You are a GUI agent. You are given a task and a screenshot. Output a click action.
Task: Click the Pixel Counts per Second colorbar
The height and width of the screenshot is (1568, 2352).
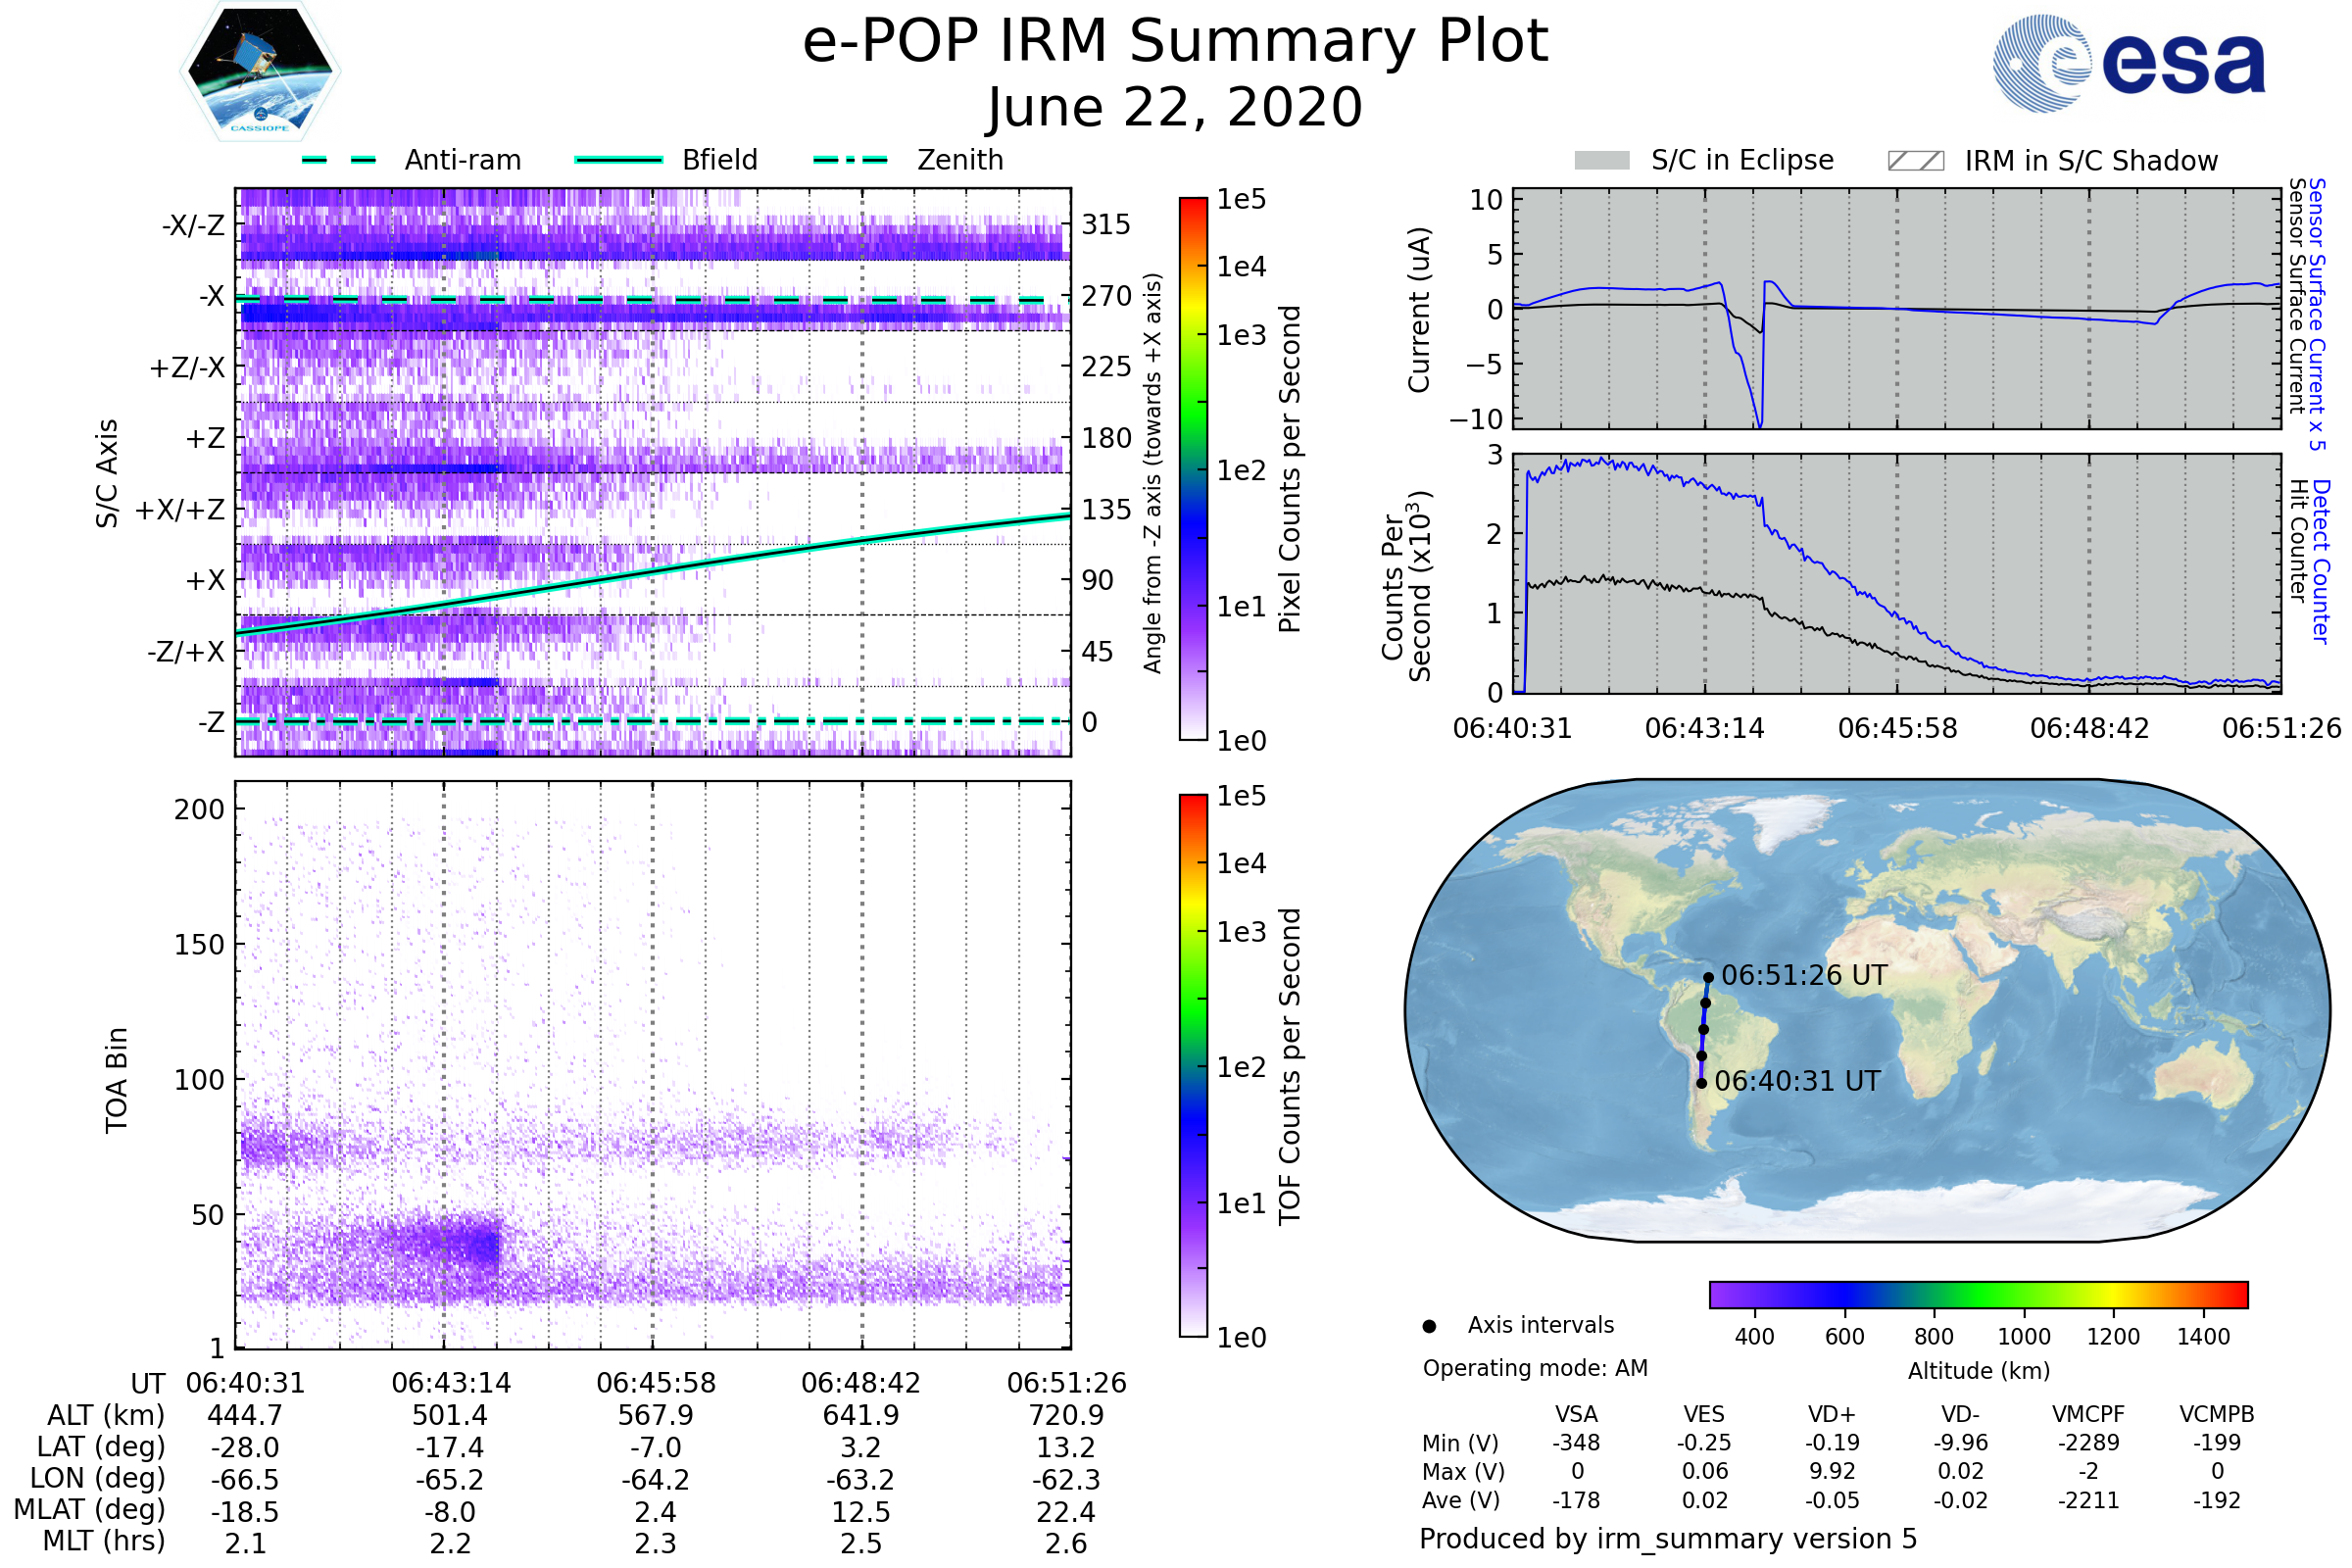click(x=1193, y=468)
